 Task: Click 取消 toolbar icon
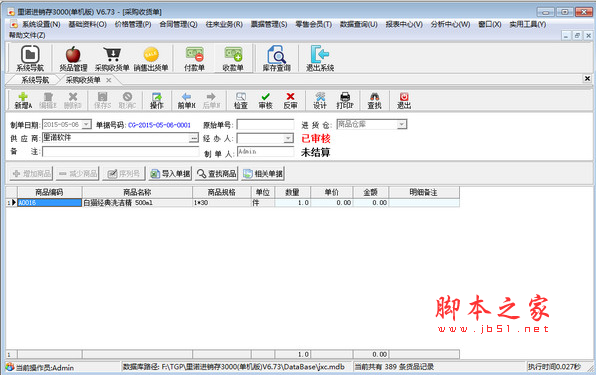tap(127, 101)
